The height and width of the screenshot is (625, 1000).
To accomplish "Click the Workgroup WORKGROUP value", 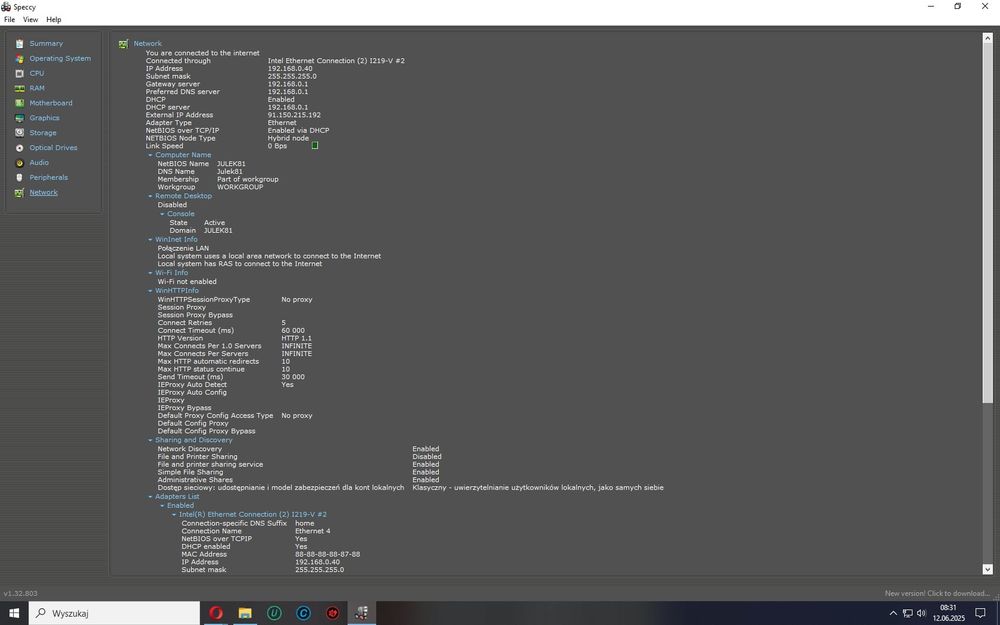I will pos(240,187).
